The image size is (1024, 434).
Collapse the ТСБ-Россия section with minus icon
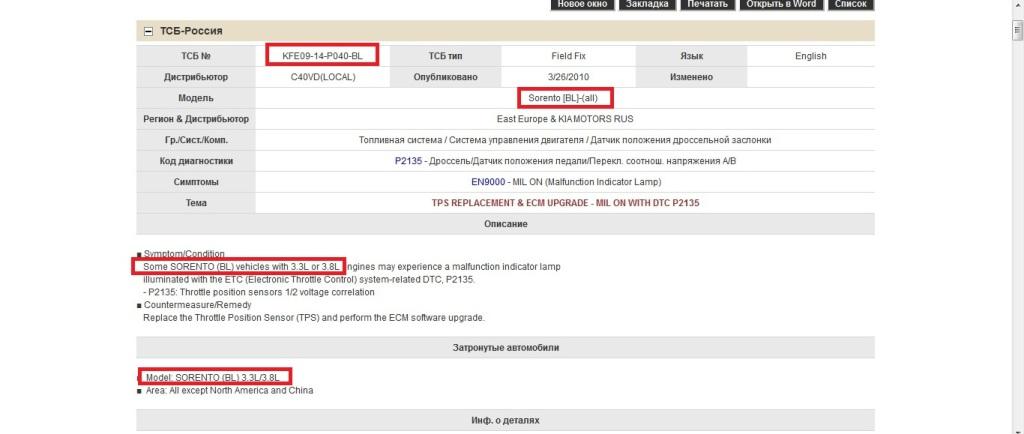tap(149, 31)
